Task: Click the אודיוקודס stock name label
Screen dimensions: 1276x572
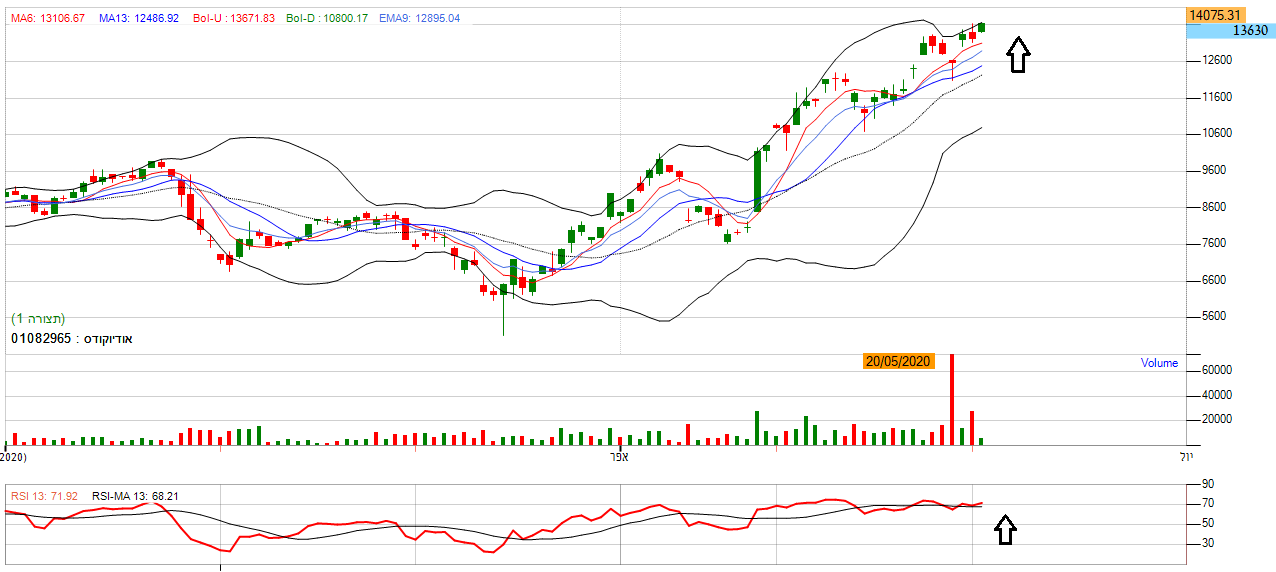Action: click(71, 339)
